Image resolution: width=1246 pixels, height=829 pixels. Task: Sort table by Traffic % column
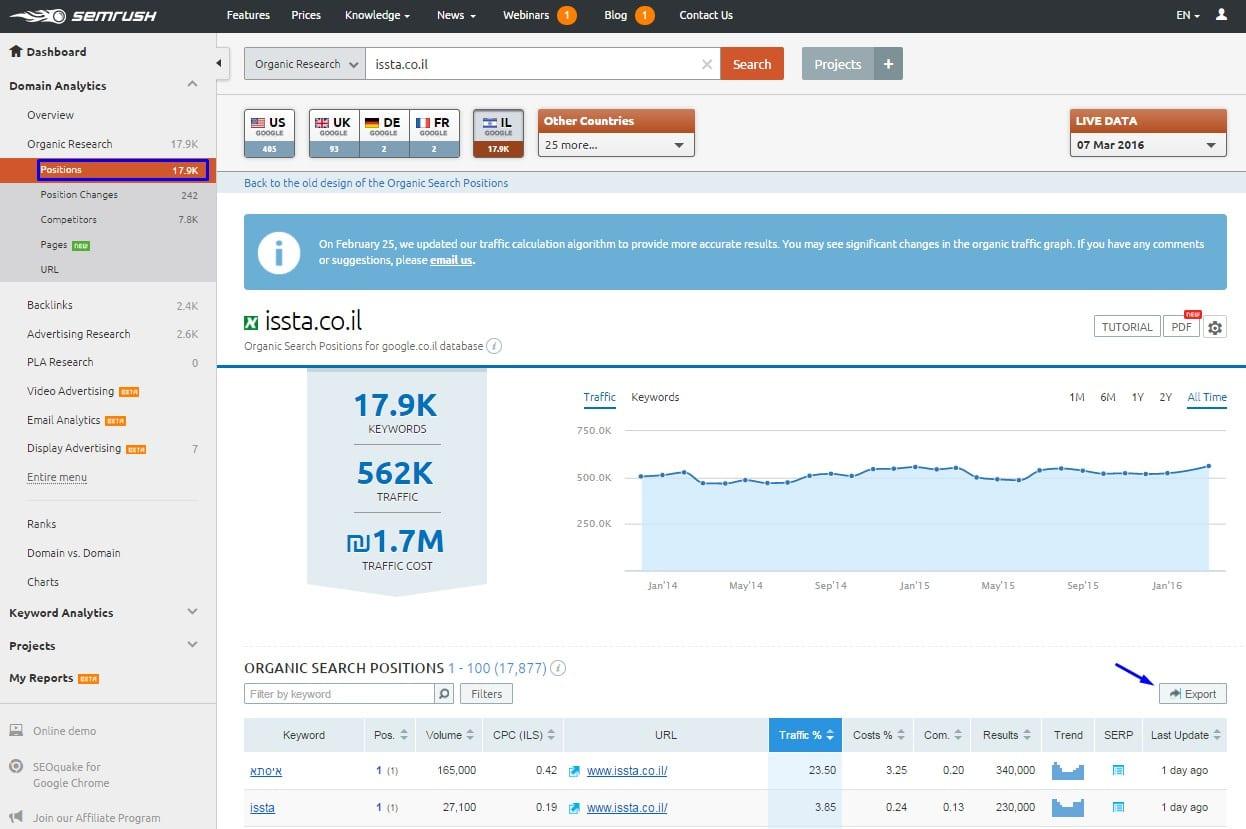[x=805, y=735]
